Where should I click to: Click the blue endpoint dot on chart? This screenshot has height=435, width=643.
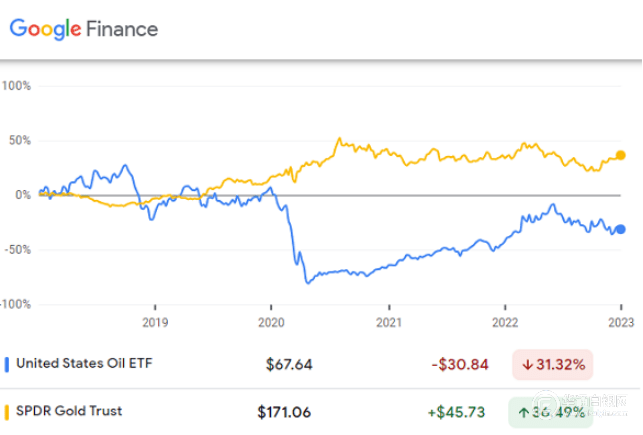coord(621,229)
